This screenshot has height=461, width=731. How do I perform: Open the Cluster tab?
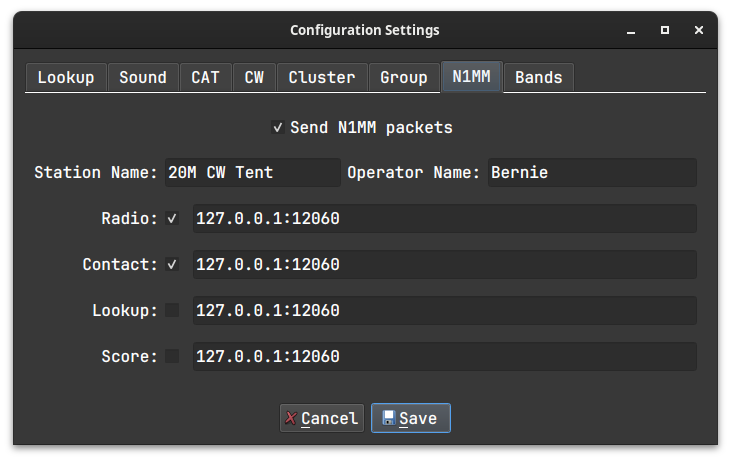[322, 77]
